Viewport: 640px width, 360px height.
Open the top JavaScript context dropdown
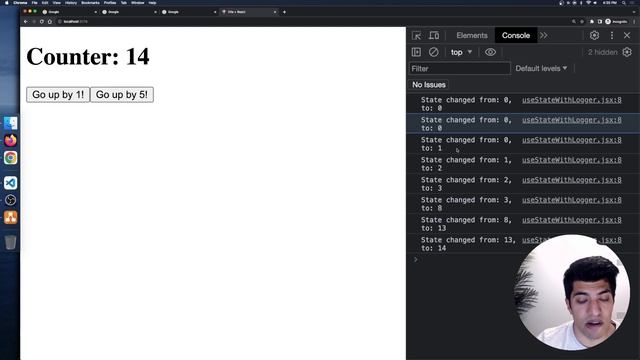(x=461, y=52)
